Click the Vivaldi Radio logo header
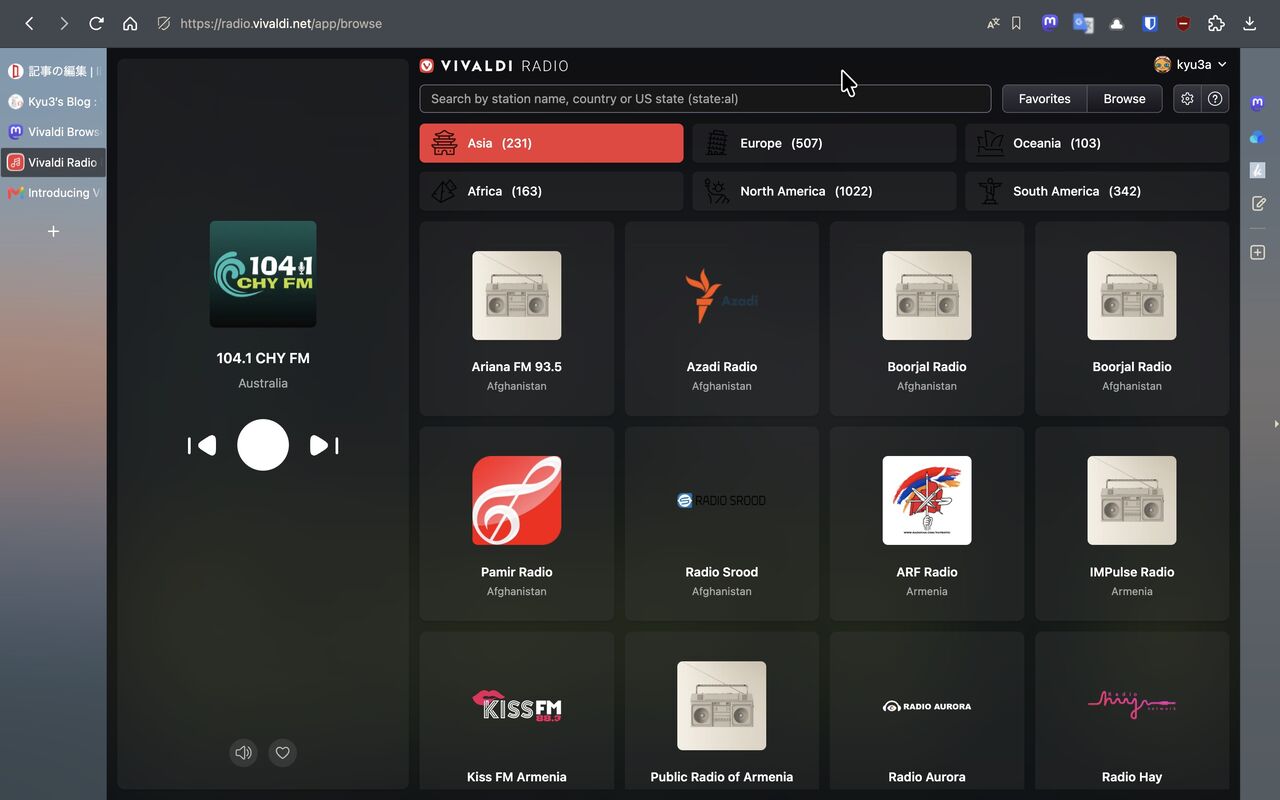 [494, 66]
